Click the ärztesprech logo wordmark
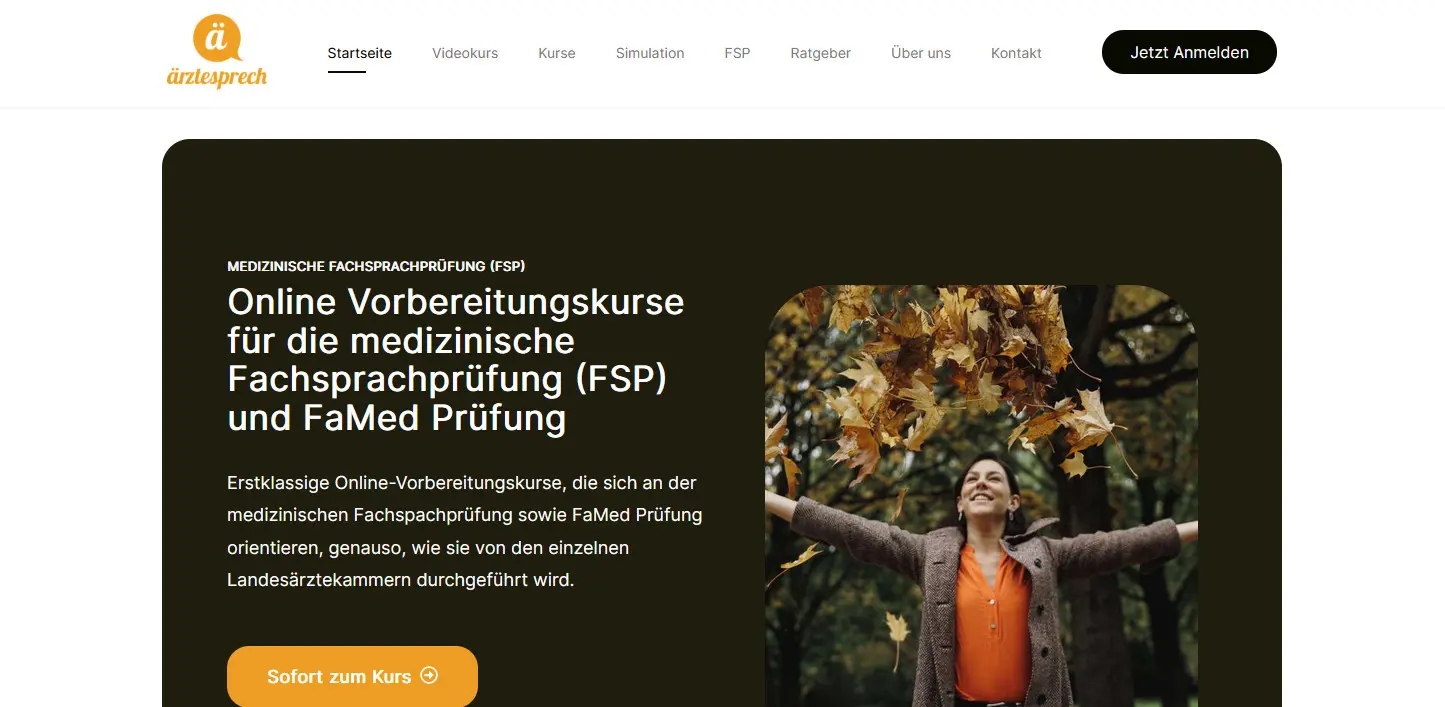This screenshot has height=707, width=1445. click(x=217, y=76)
